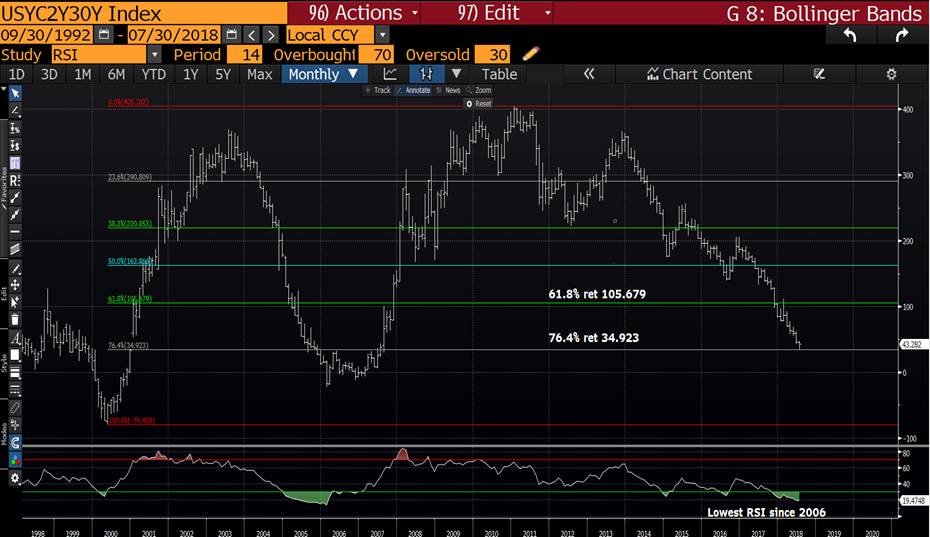Click the trash delete annotation icon

click(15, 320)
